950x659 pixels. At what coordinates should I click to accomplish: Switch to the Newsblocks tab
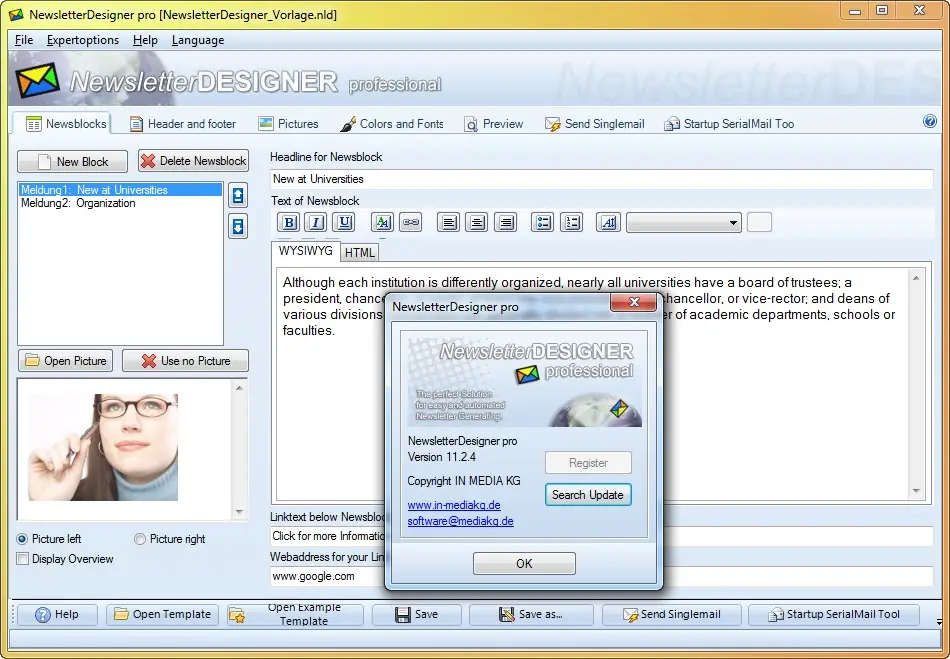pyautogui.click(x=62, y=124)
